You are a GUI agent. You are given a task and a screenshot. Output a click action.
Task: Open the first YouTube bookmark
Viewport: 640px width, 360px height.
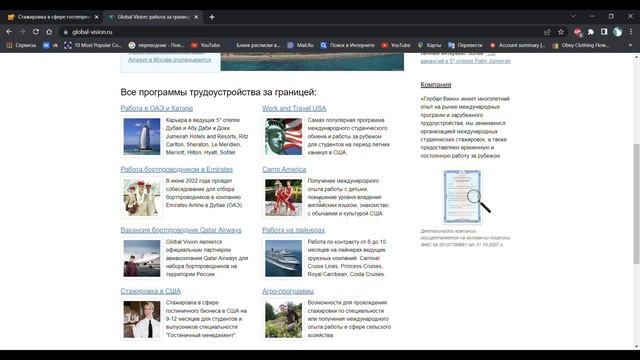pyautogui.click(x=206, y=45)
